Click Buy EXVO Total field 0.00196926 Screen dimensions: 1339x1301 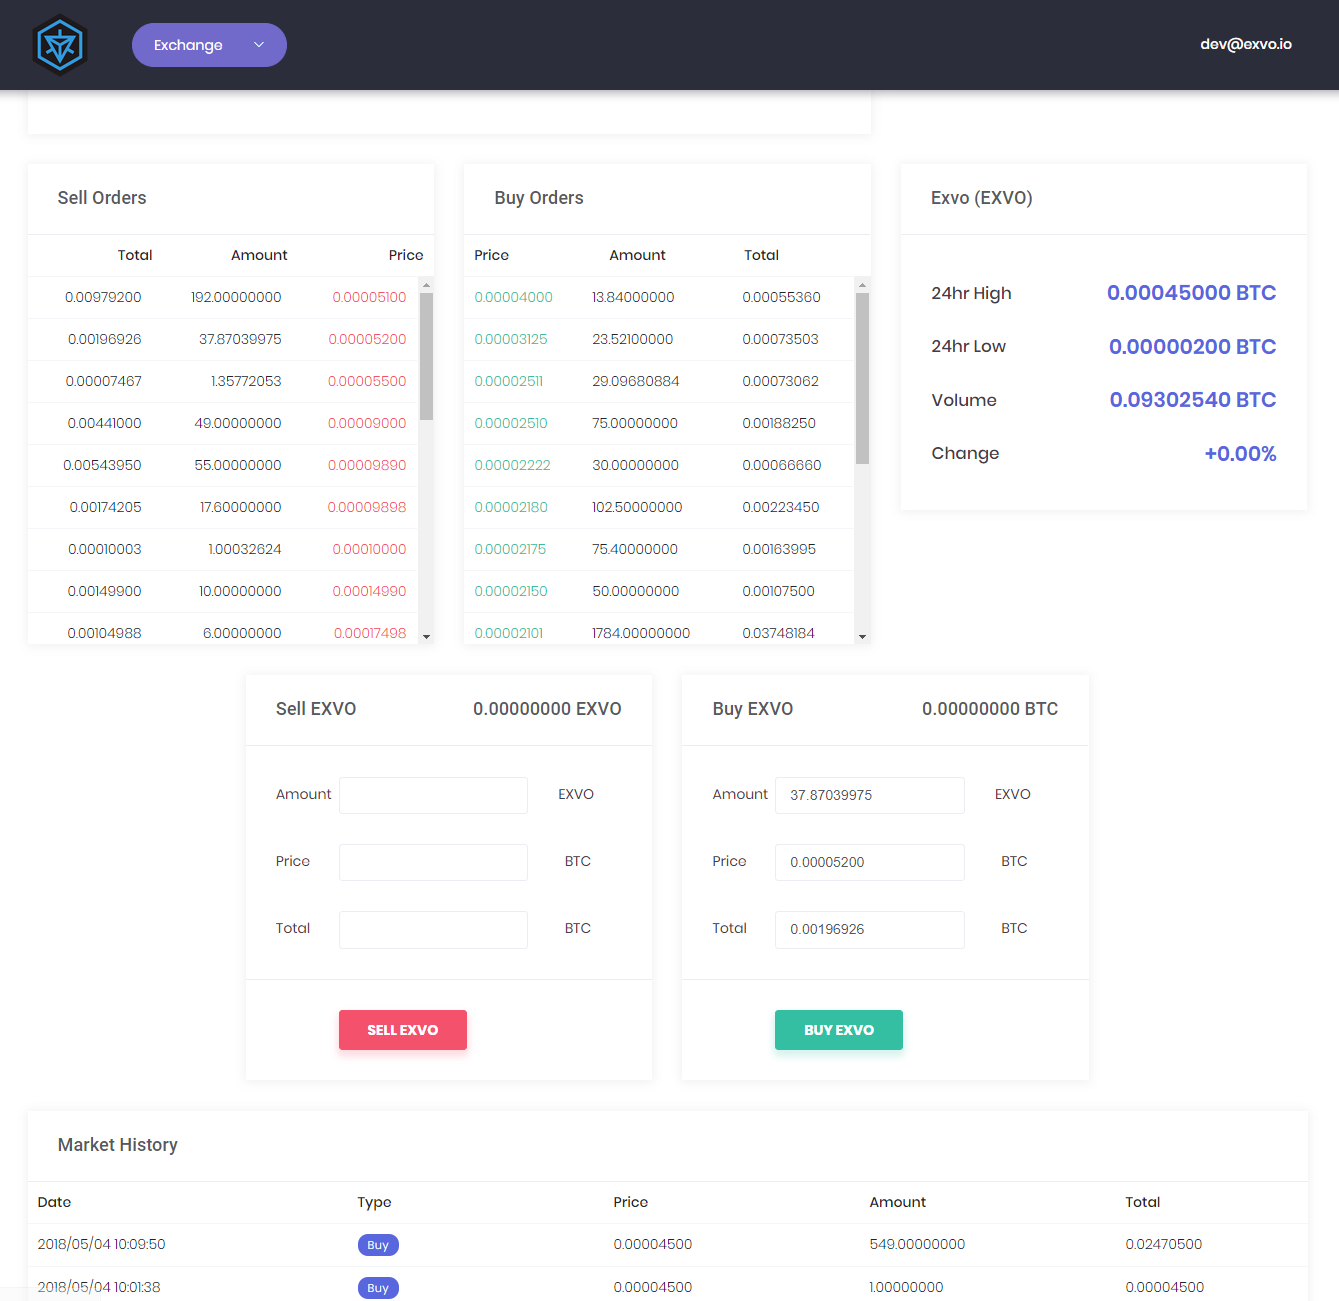[x=870, y=929]
